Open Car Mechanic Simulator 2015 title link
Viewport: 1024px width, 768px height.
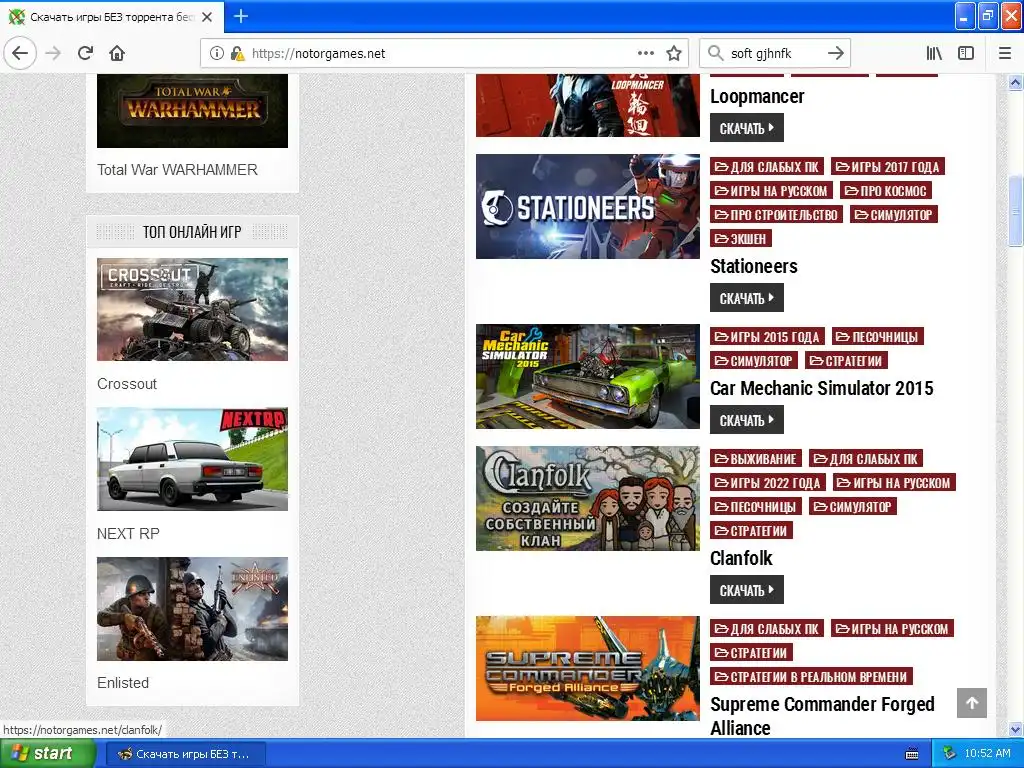tap(822, 389)
